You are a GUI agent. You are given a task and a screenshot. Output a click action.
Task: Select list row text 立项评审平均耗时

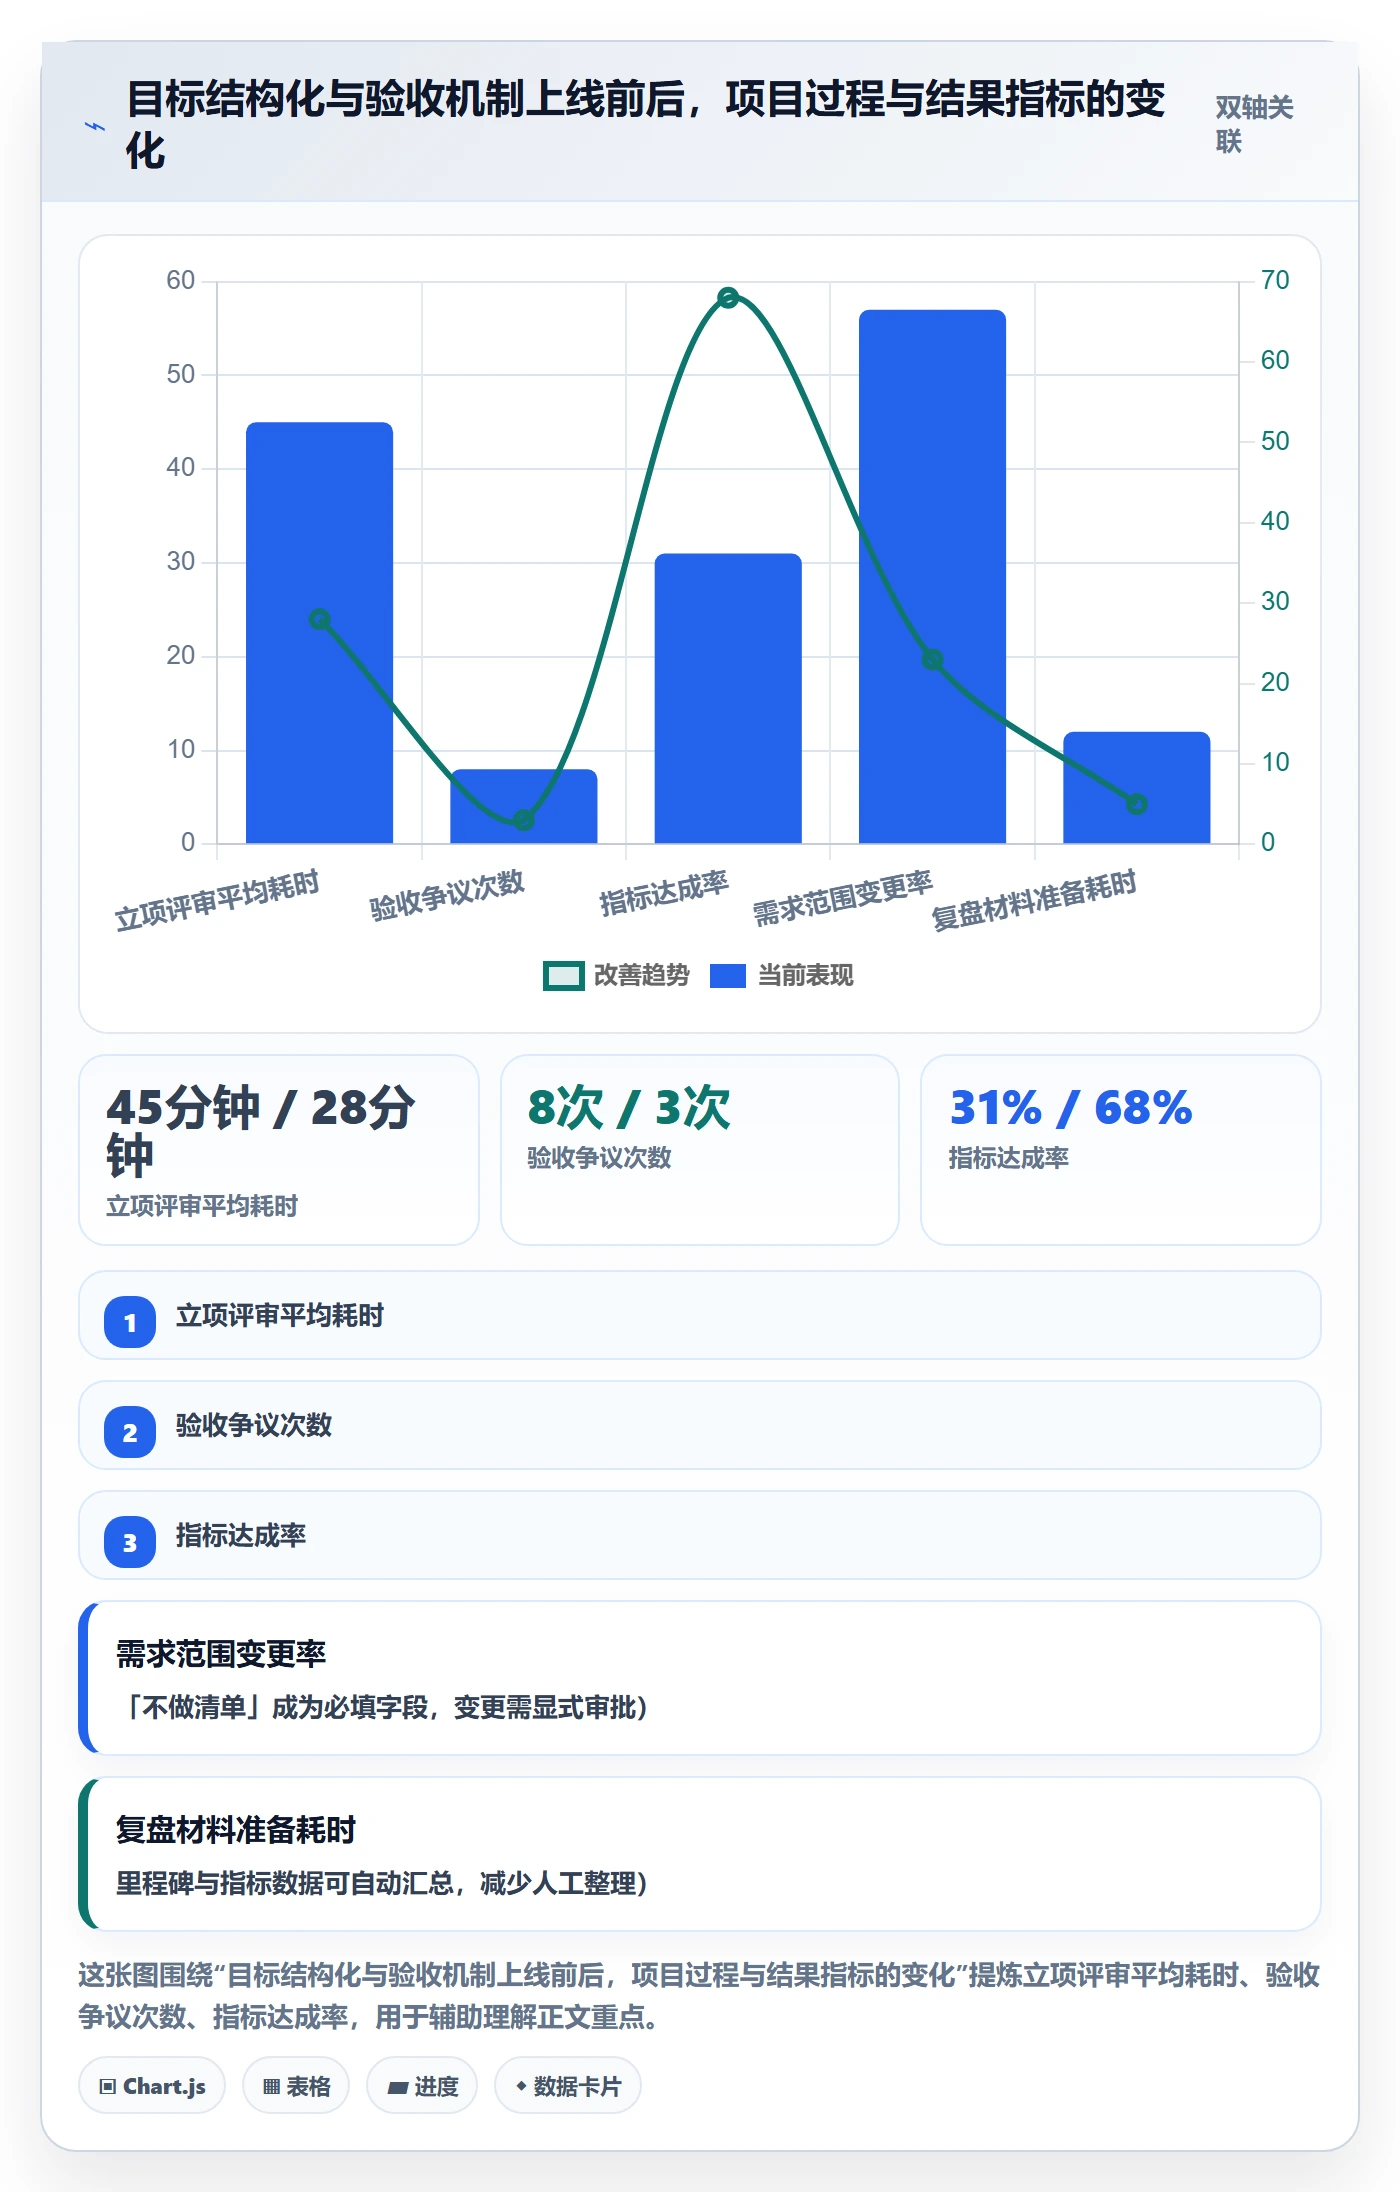pyautogui.click(x=280, y=1316)
